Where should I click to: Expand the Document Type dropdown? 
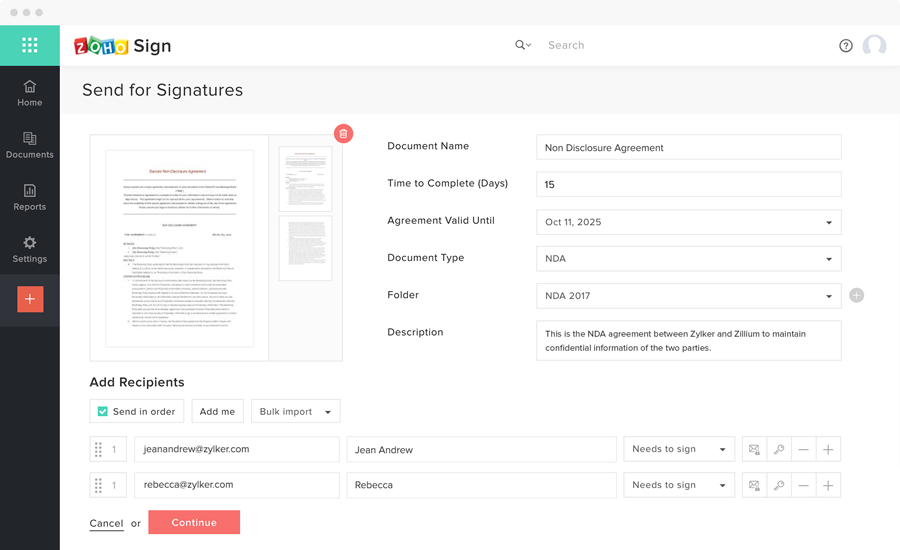point(688,259)
